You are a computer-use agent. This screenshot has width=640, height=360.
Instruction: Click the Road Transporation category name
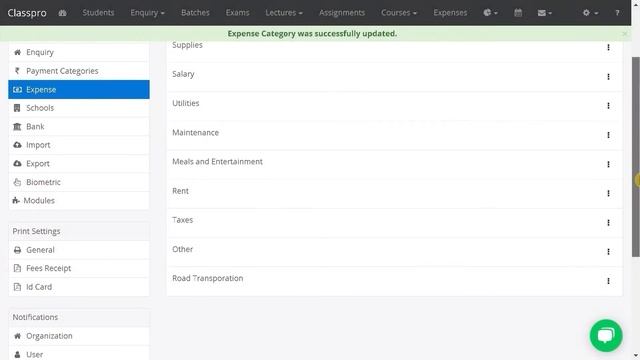(x=207, y=278)
